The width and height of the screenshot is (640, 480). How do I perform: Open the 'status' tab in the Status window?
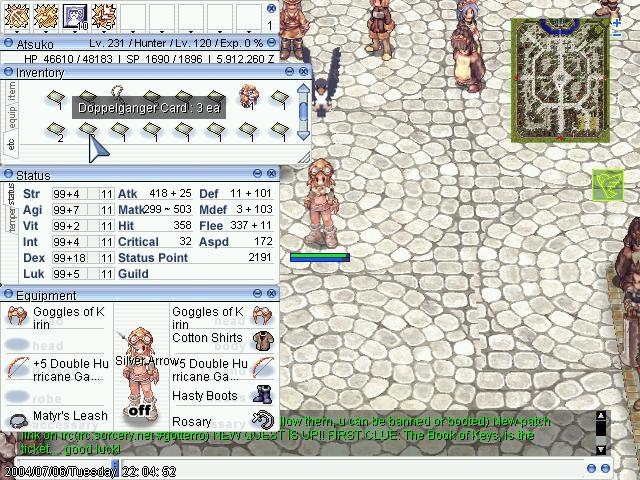(11, 194)
